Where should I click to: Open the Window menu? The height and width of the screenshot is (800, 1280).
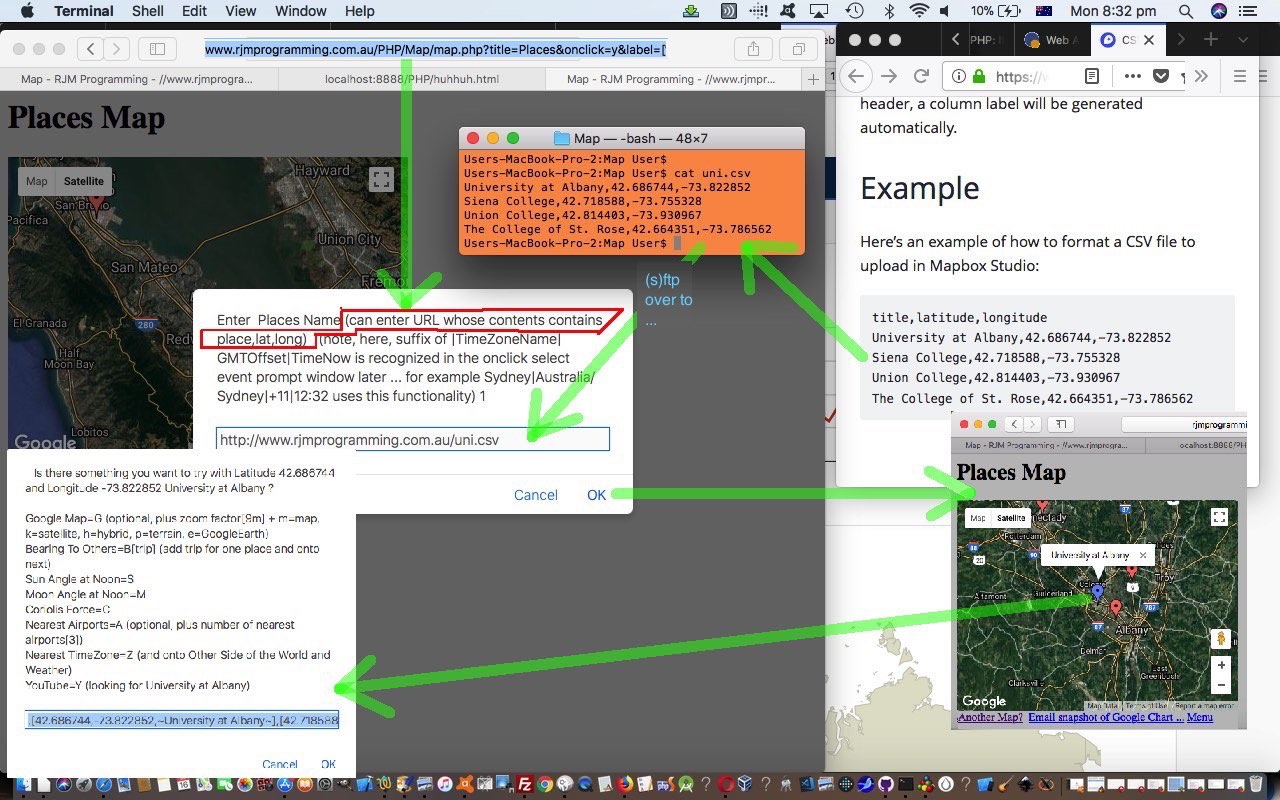pos(300,11)
